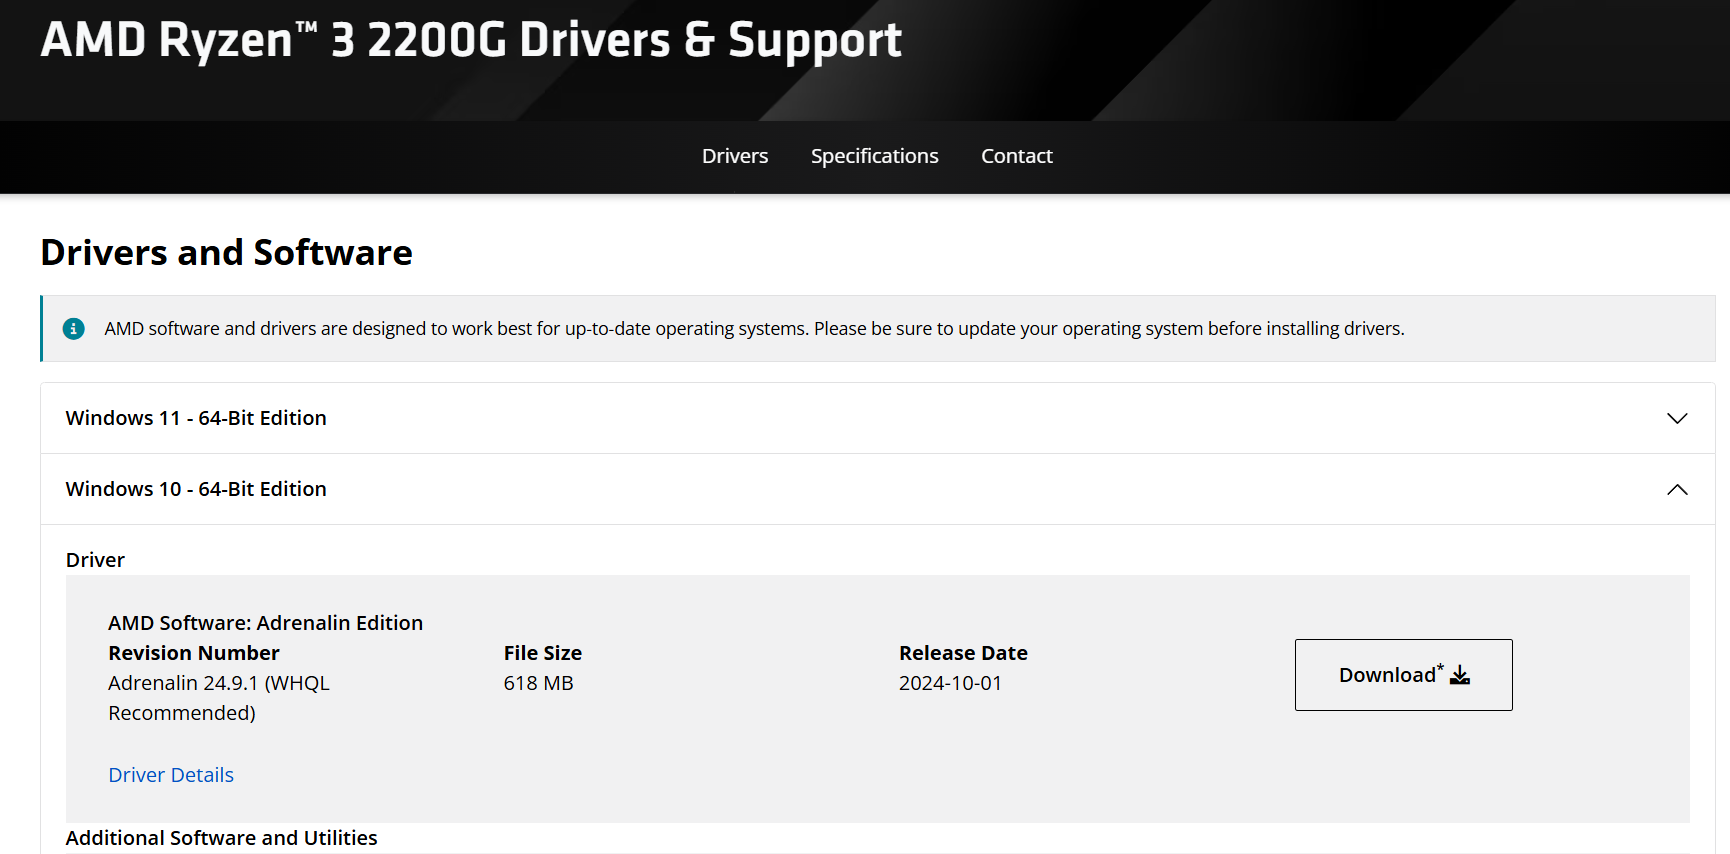Click the Drivers and Software heading
Viewport: 1730px width, 854px height.
tap(226, 253)
